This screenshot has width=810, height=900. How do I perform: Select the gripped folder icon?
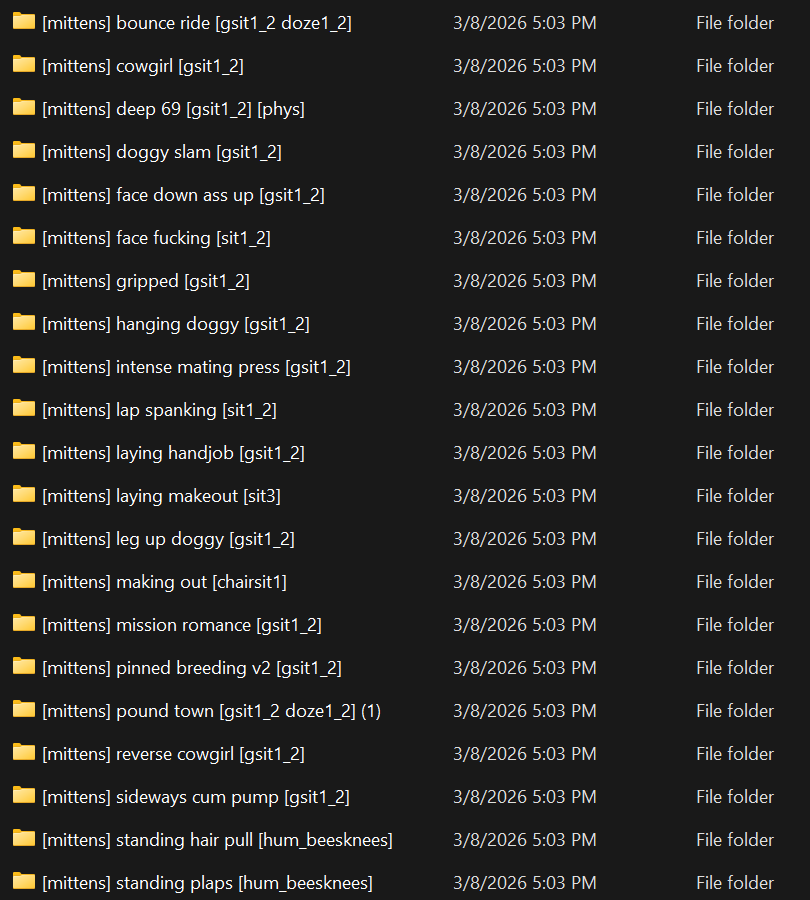(x=24, y=280)
